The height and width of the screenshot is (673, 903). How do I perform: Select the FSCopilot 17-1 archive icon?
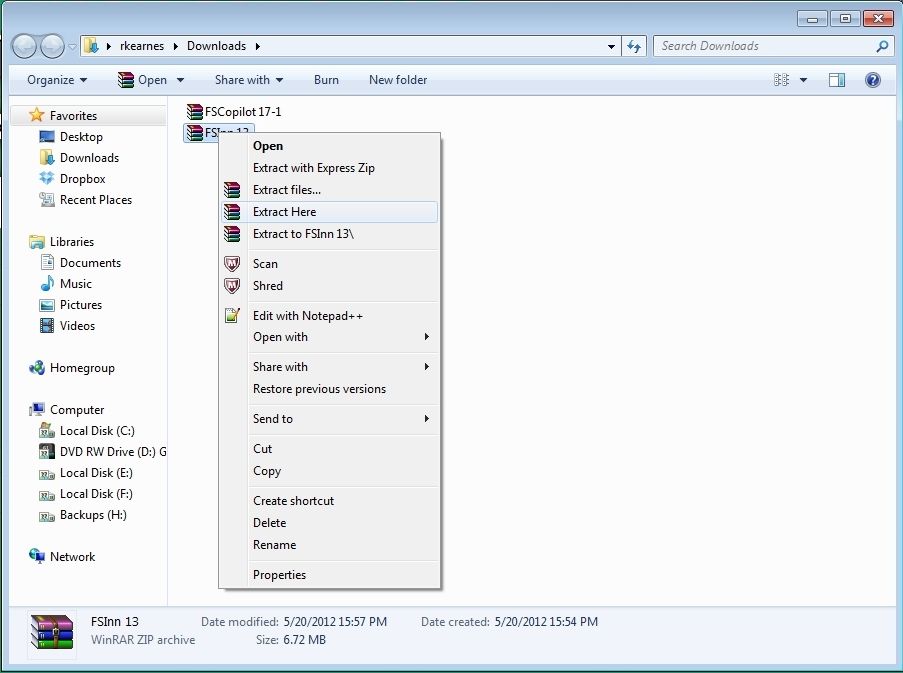point(195,112)
